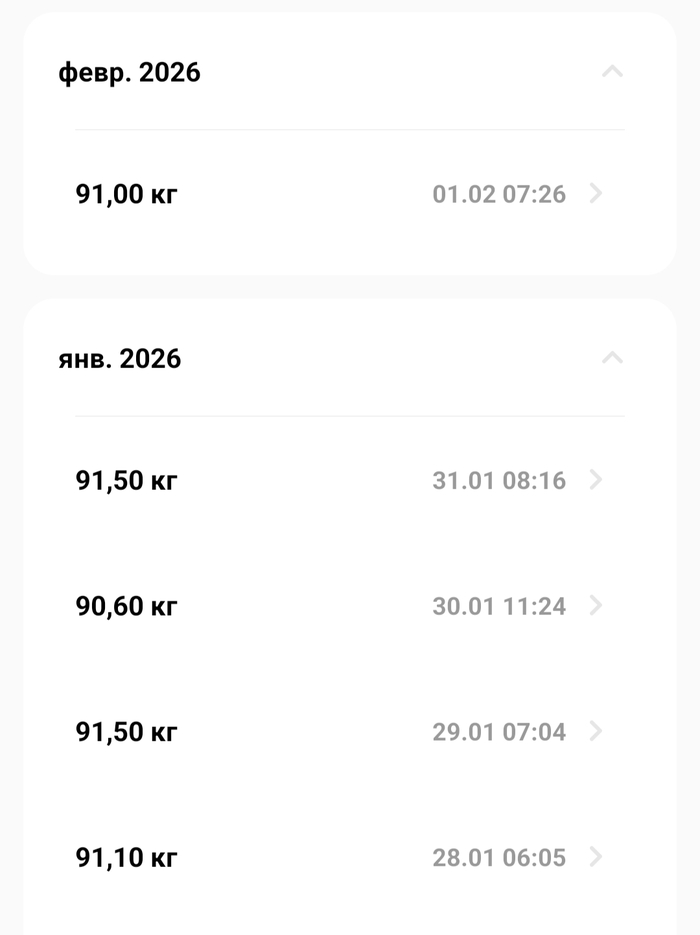Tap the 28.01 06:05 timestamp
Image resolution: width=700 pixels, height=935 pixels.
tap(498, 858)
